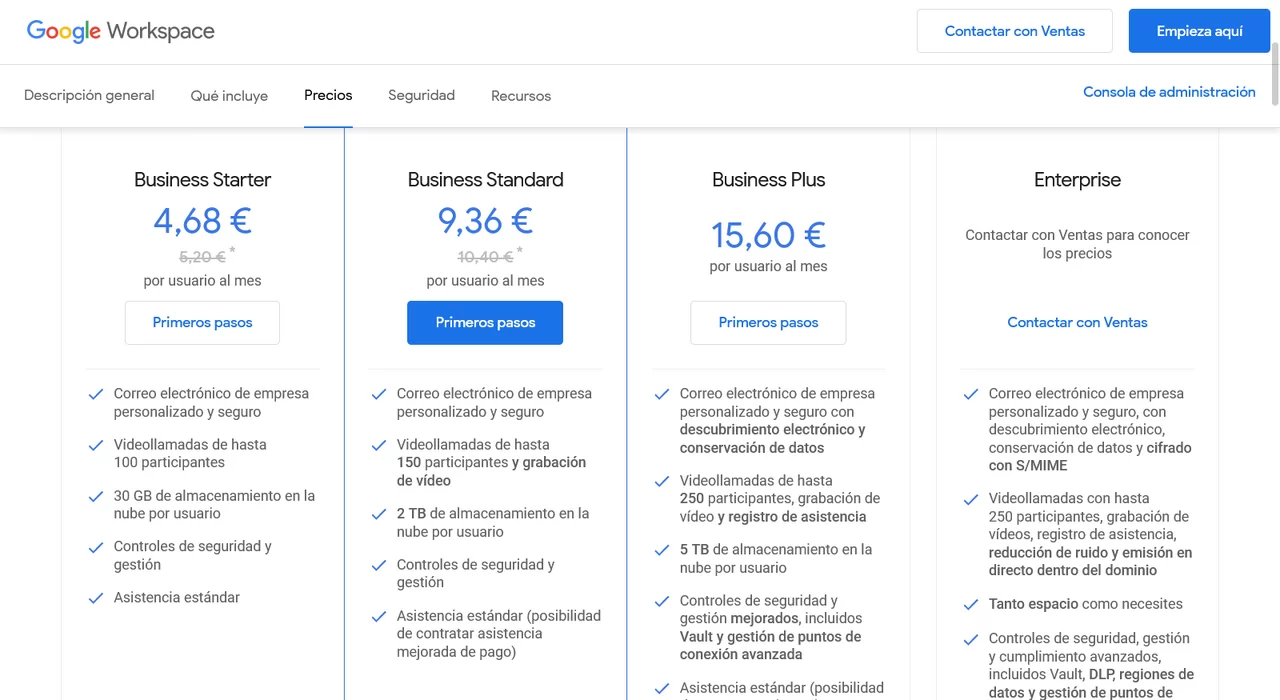The image size is (1280, 700).
Task: Click the crossed-out 5,20 € price
Action: click(202, 257)
